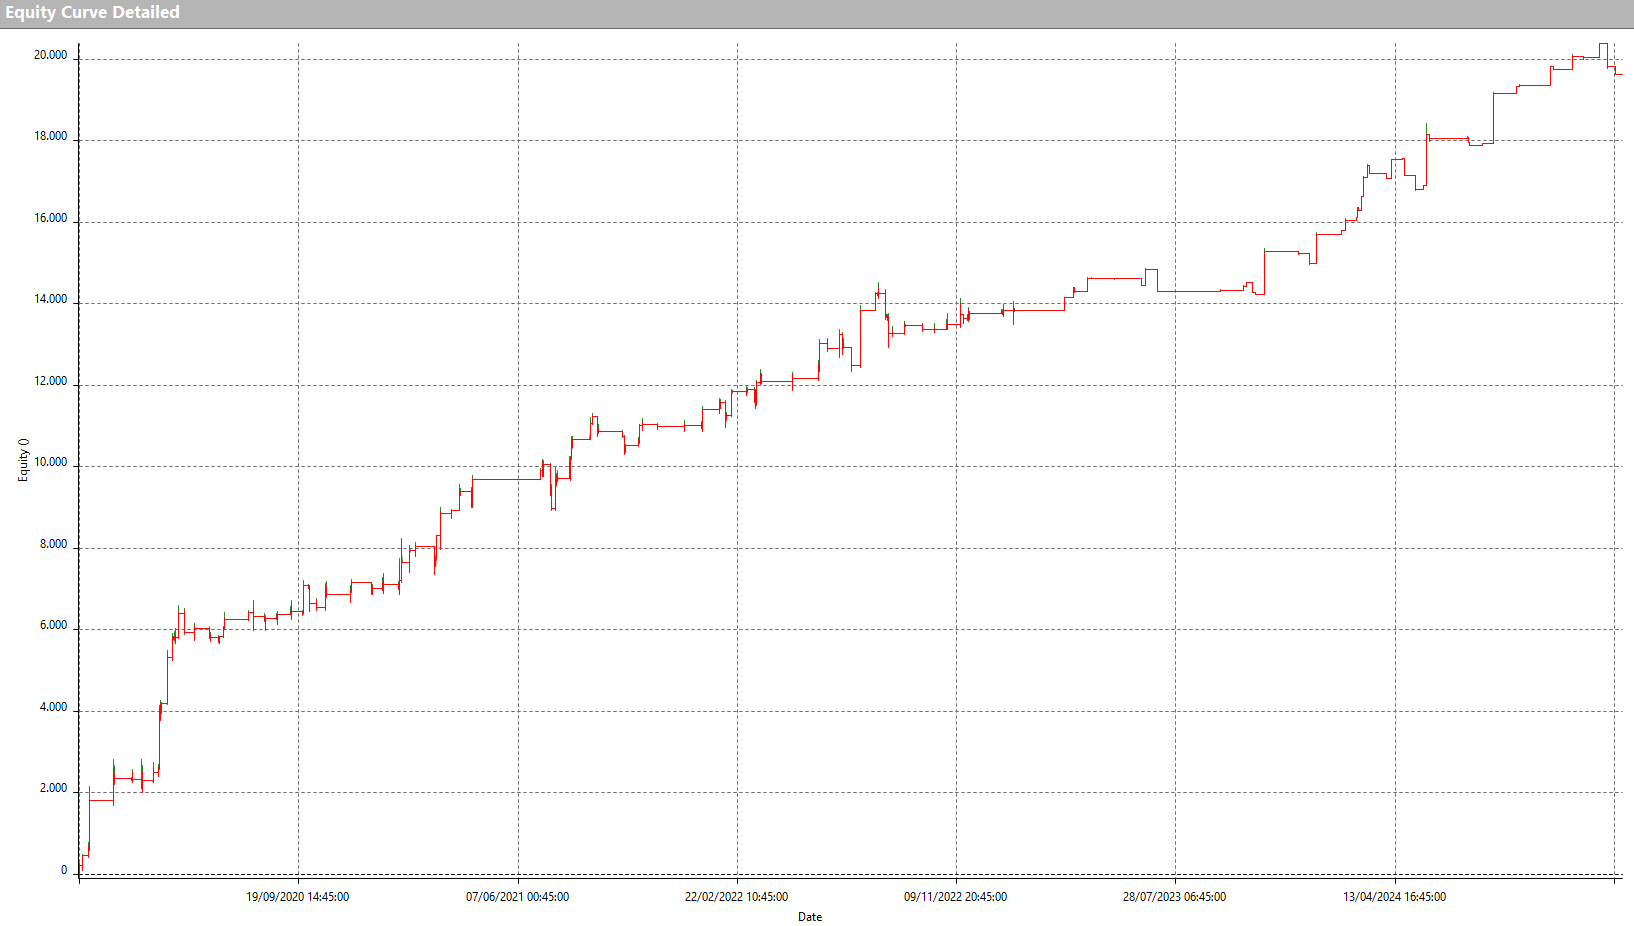Click the 20.000 y-axis tick label
This screenshot has width=1634, height=926.
pos(51,56)
